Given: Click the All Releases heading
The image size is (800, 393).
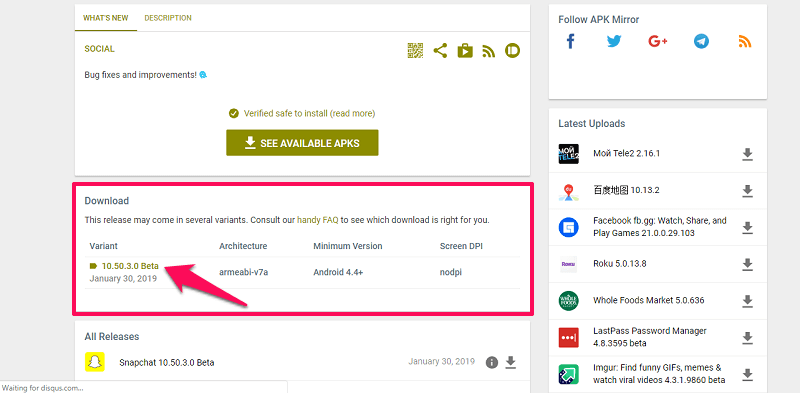Looking at the screenshot, I should point(112,336).
